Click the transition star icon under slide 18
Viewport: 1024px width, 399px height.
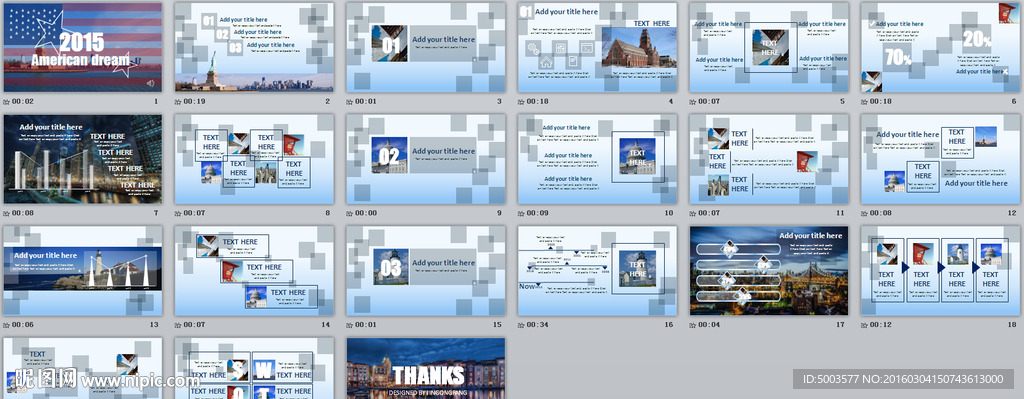864,325
